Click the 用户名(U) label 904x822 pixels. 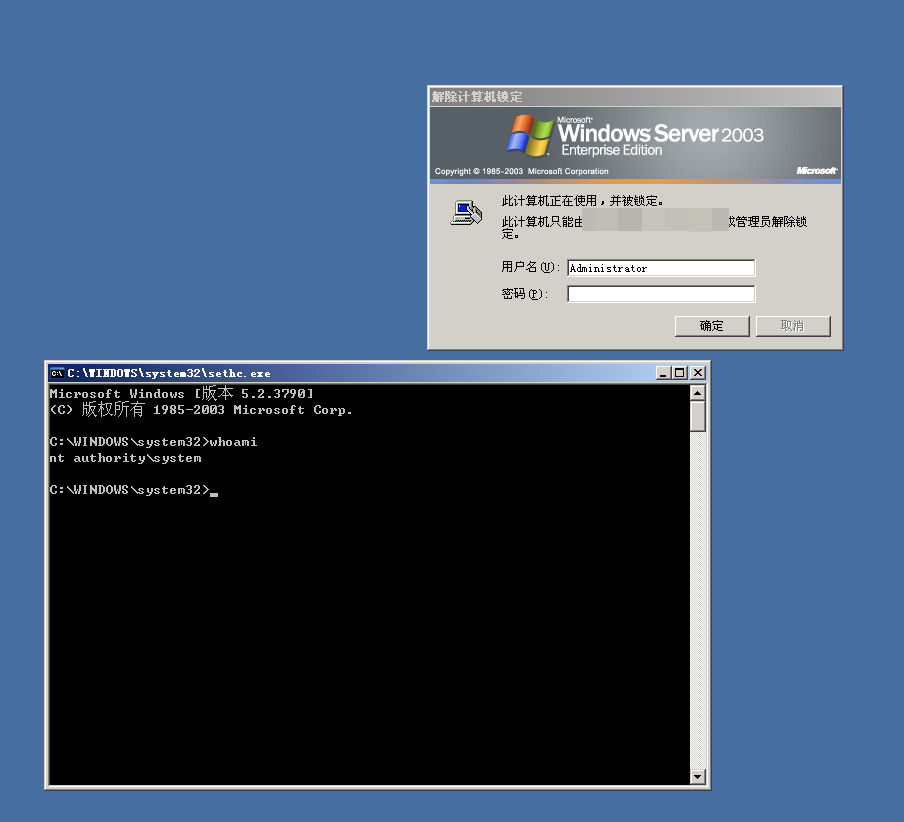530,267
